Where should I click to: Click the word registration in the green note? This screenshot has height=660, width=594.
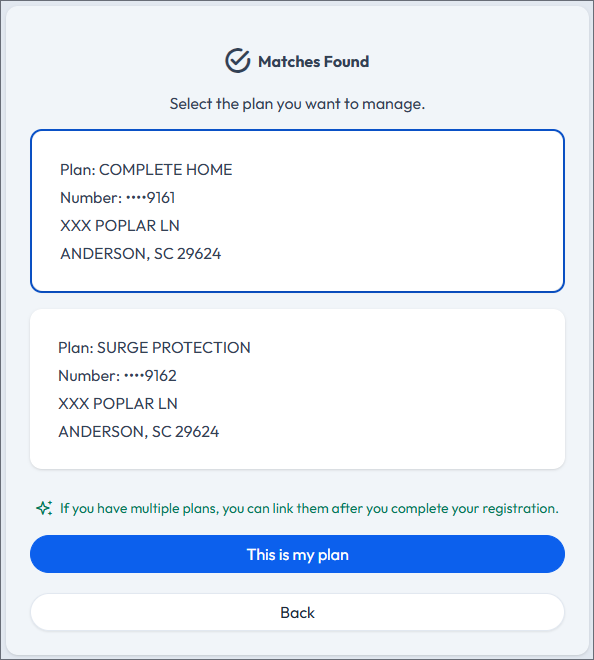point(520,508)
